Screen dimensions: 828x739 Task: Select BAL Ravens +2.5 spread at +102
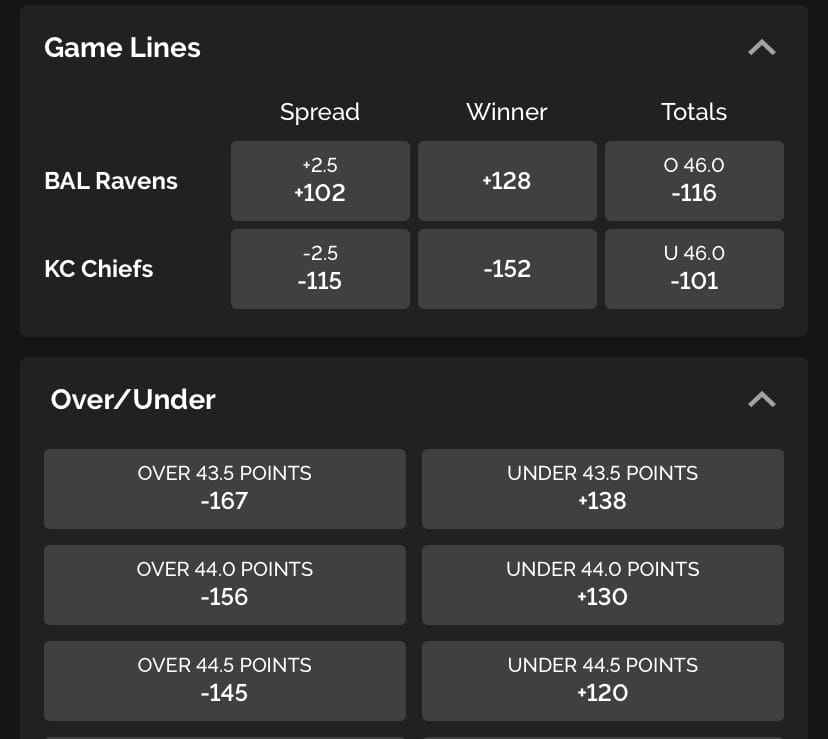pos(320,181)
